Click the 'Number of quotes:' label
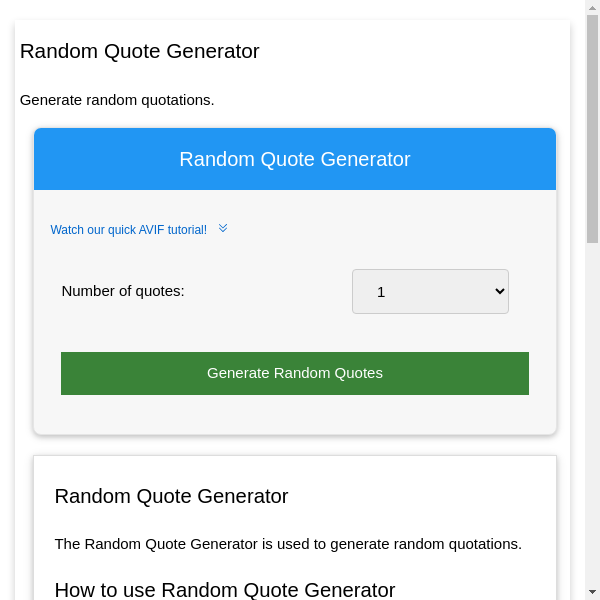 123,291
